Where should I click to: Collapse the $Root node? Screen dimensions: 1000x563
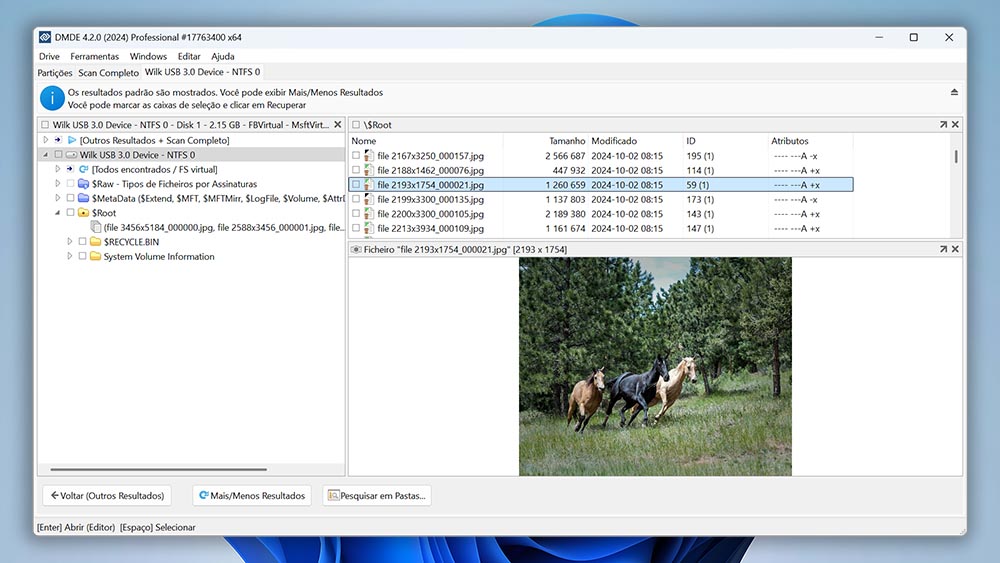coord(57,213)
